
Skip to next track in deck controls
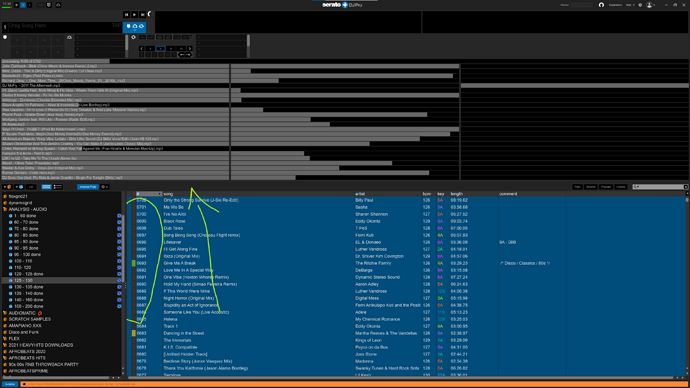(x=142, y=15)
